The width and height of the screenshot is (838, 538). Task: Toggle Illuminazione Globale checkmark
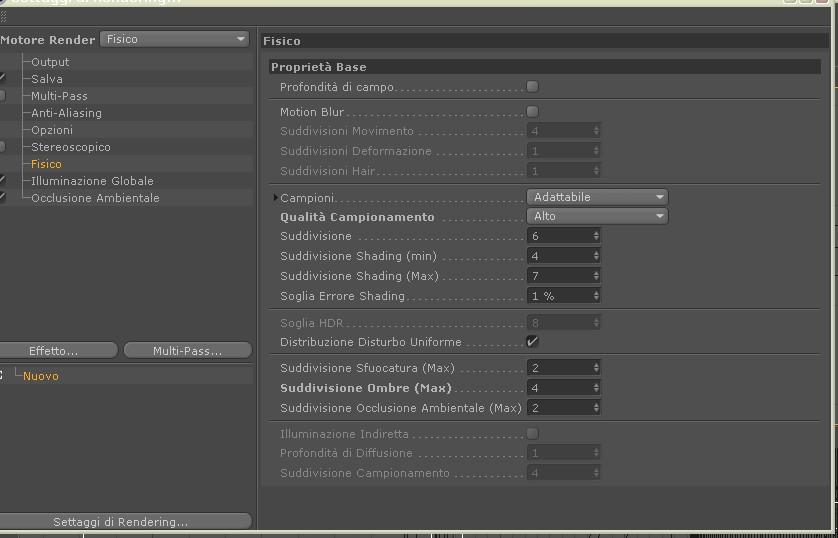(2, 181)
